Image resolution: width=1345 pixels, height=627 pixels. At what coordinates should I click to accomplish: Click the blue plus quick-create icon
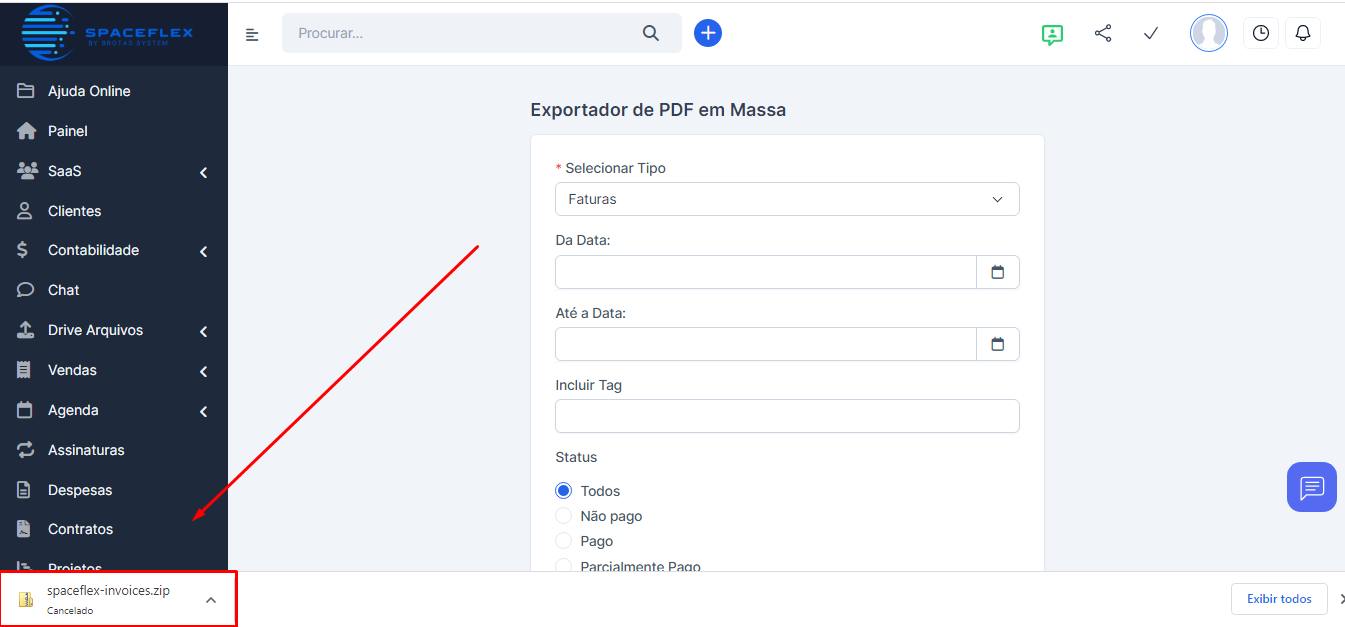(x=708, y=33)
